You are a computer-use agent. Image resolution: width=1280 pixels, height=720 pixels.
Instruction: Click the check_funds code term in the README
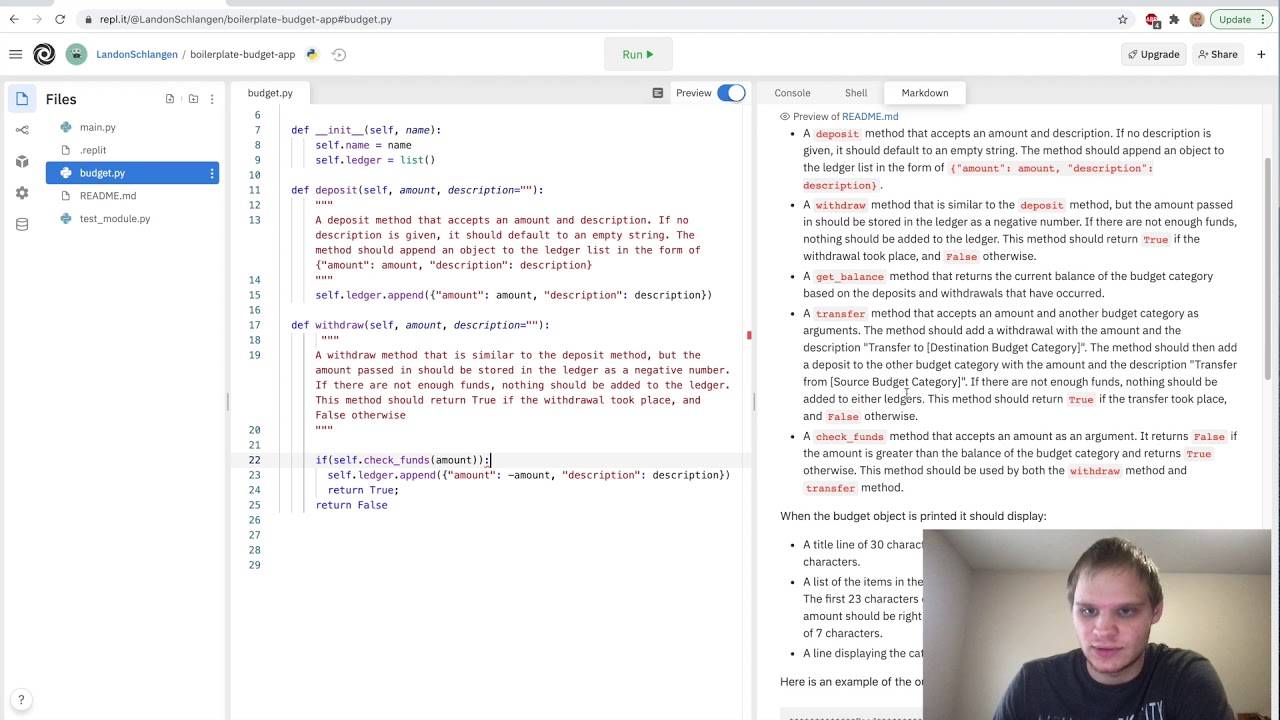coord(849,437)
